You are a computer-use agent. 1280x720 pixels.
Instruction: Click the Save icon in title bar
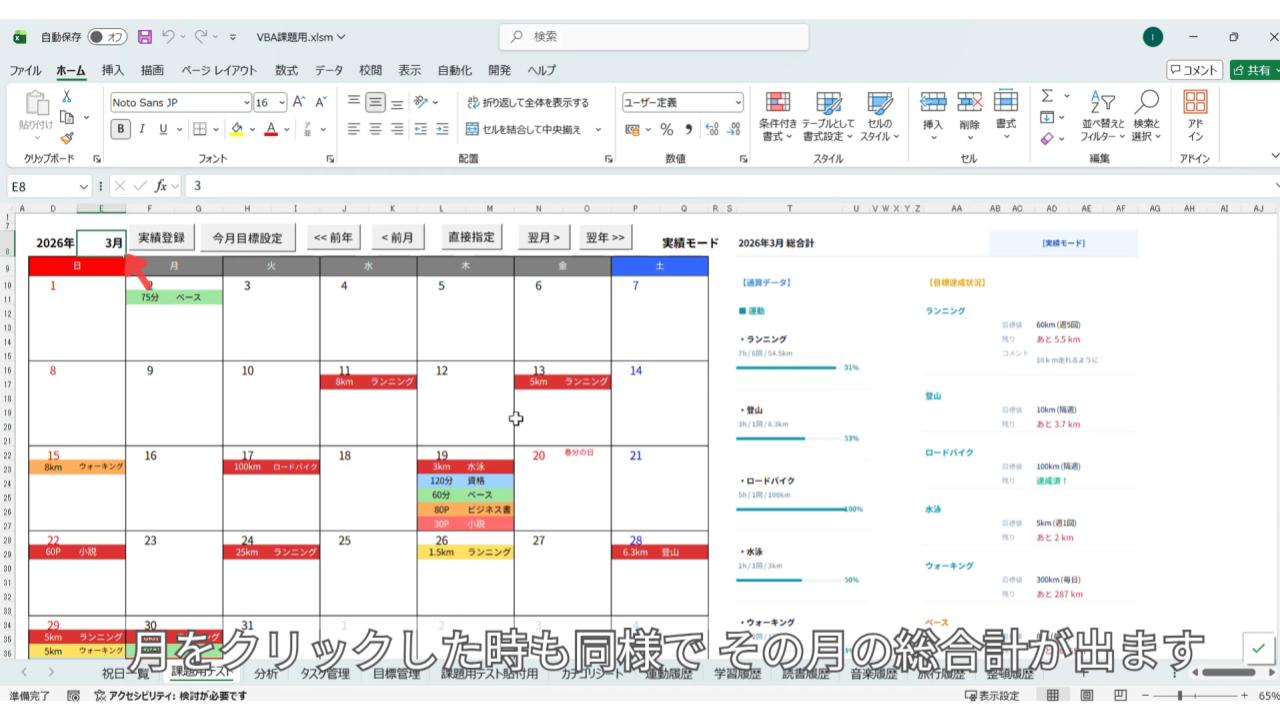[145, 37]
